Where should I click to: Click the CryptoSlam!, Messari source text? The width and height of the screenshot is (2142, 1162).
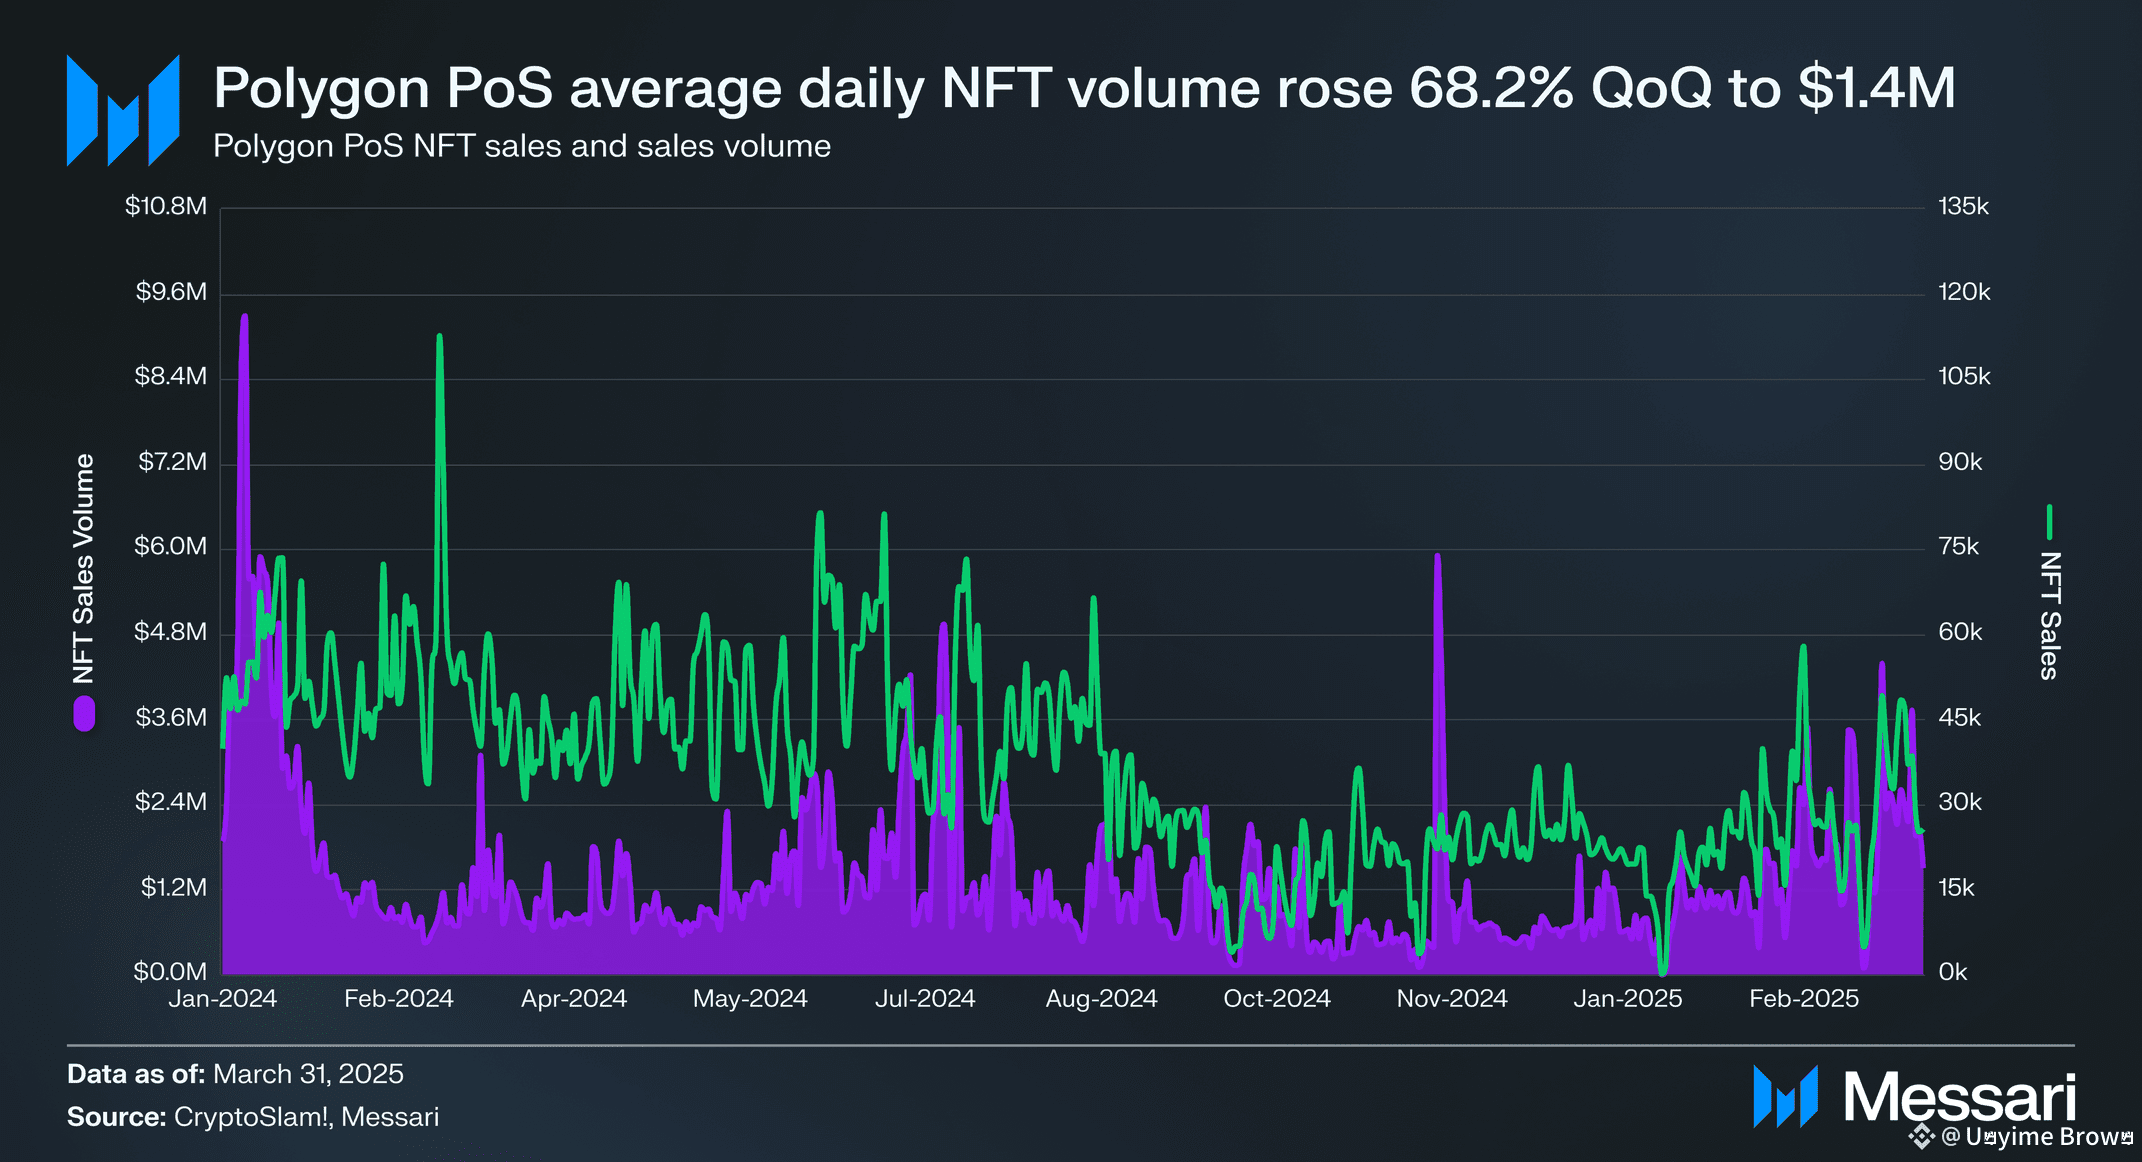(306, 1117)
